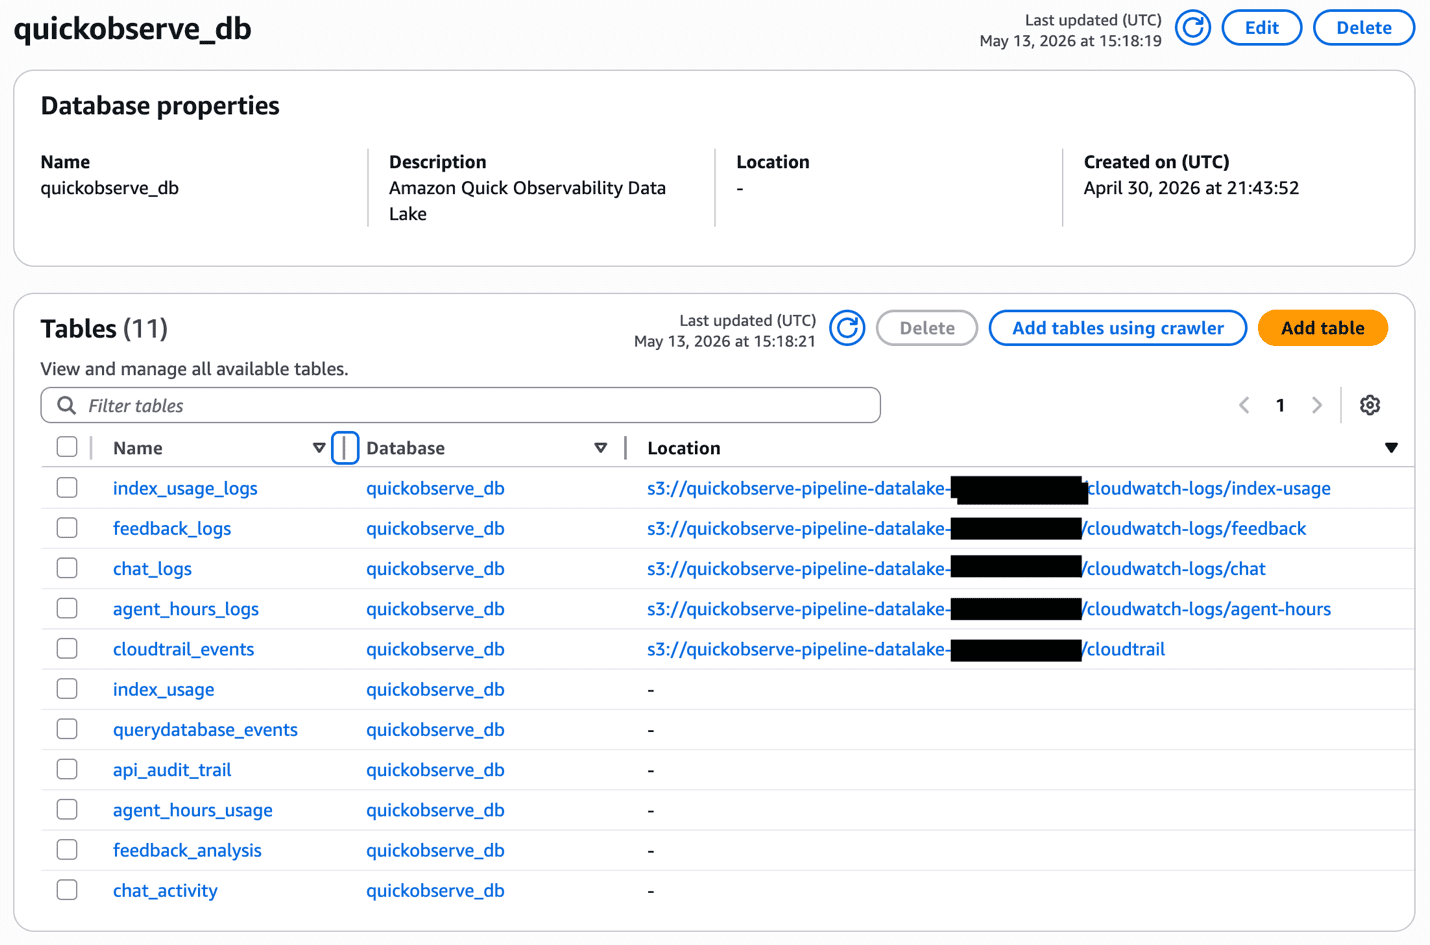Go to next page of tables
The height and width of the screenshot is (945, 1430).
pyautogui.click(x=1317, y=405)
